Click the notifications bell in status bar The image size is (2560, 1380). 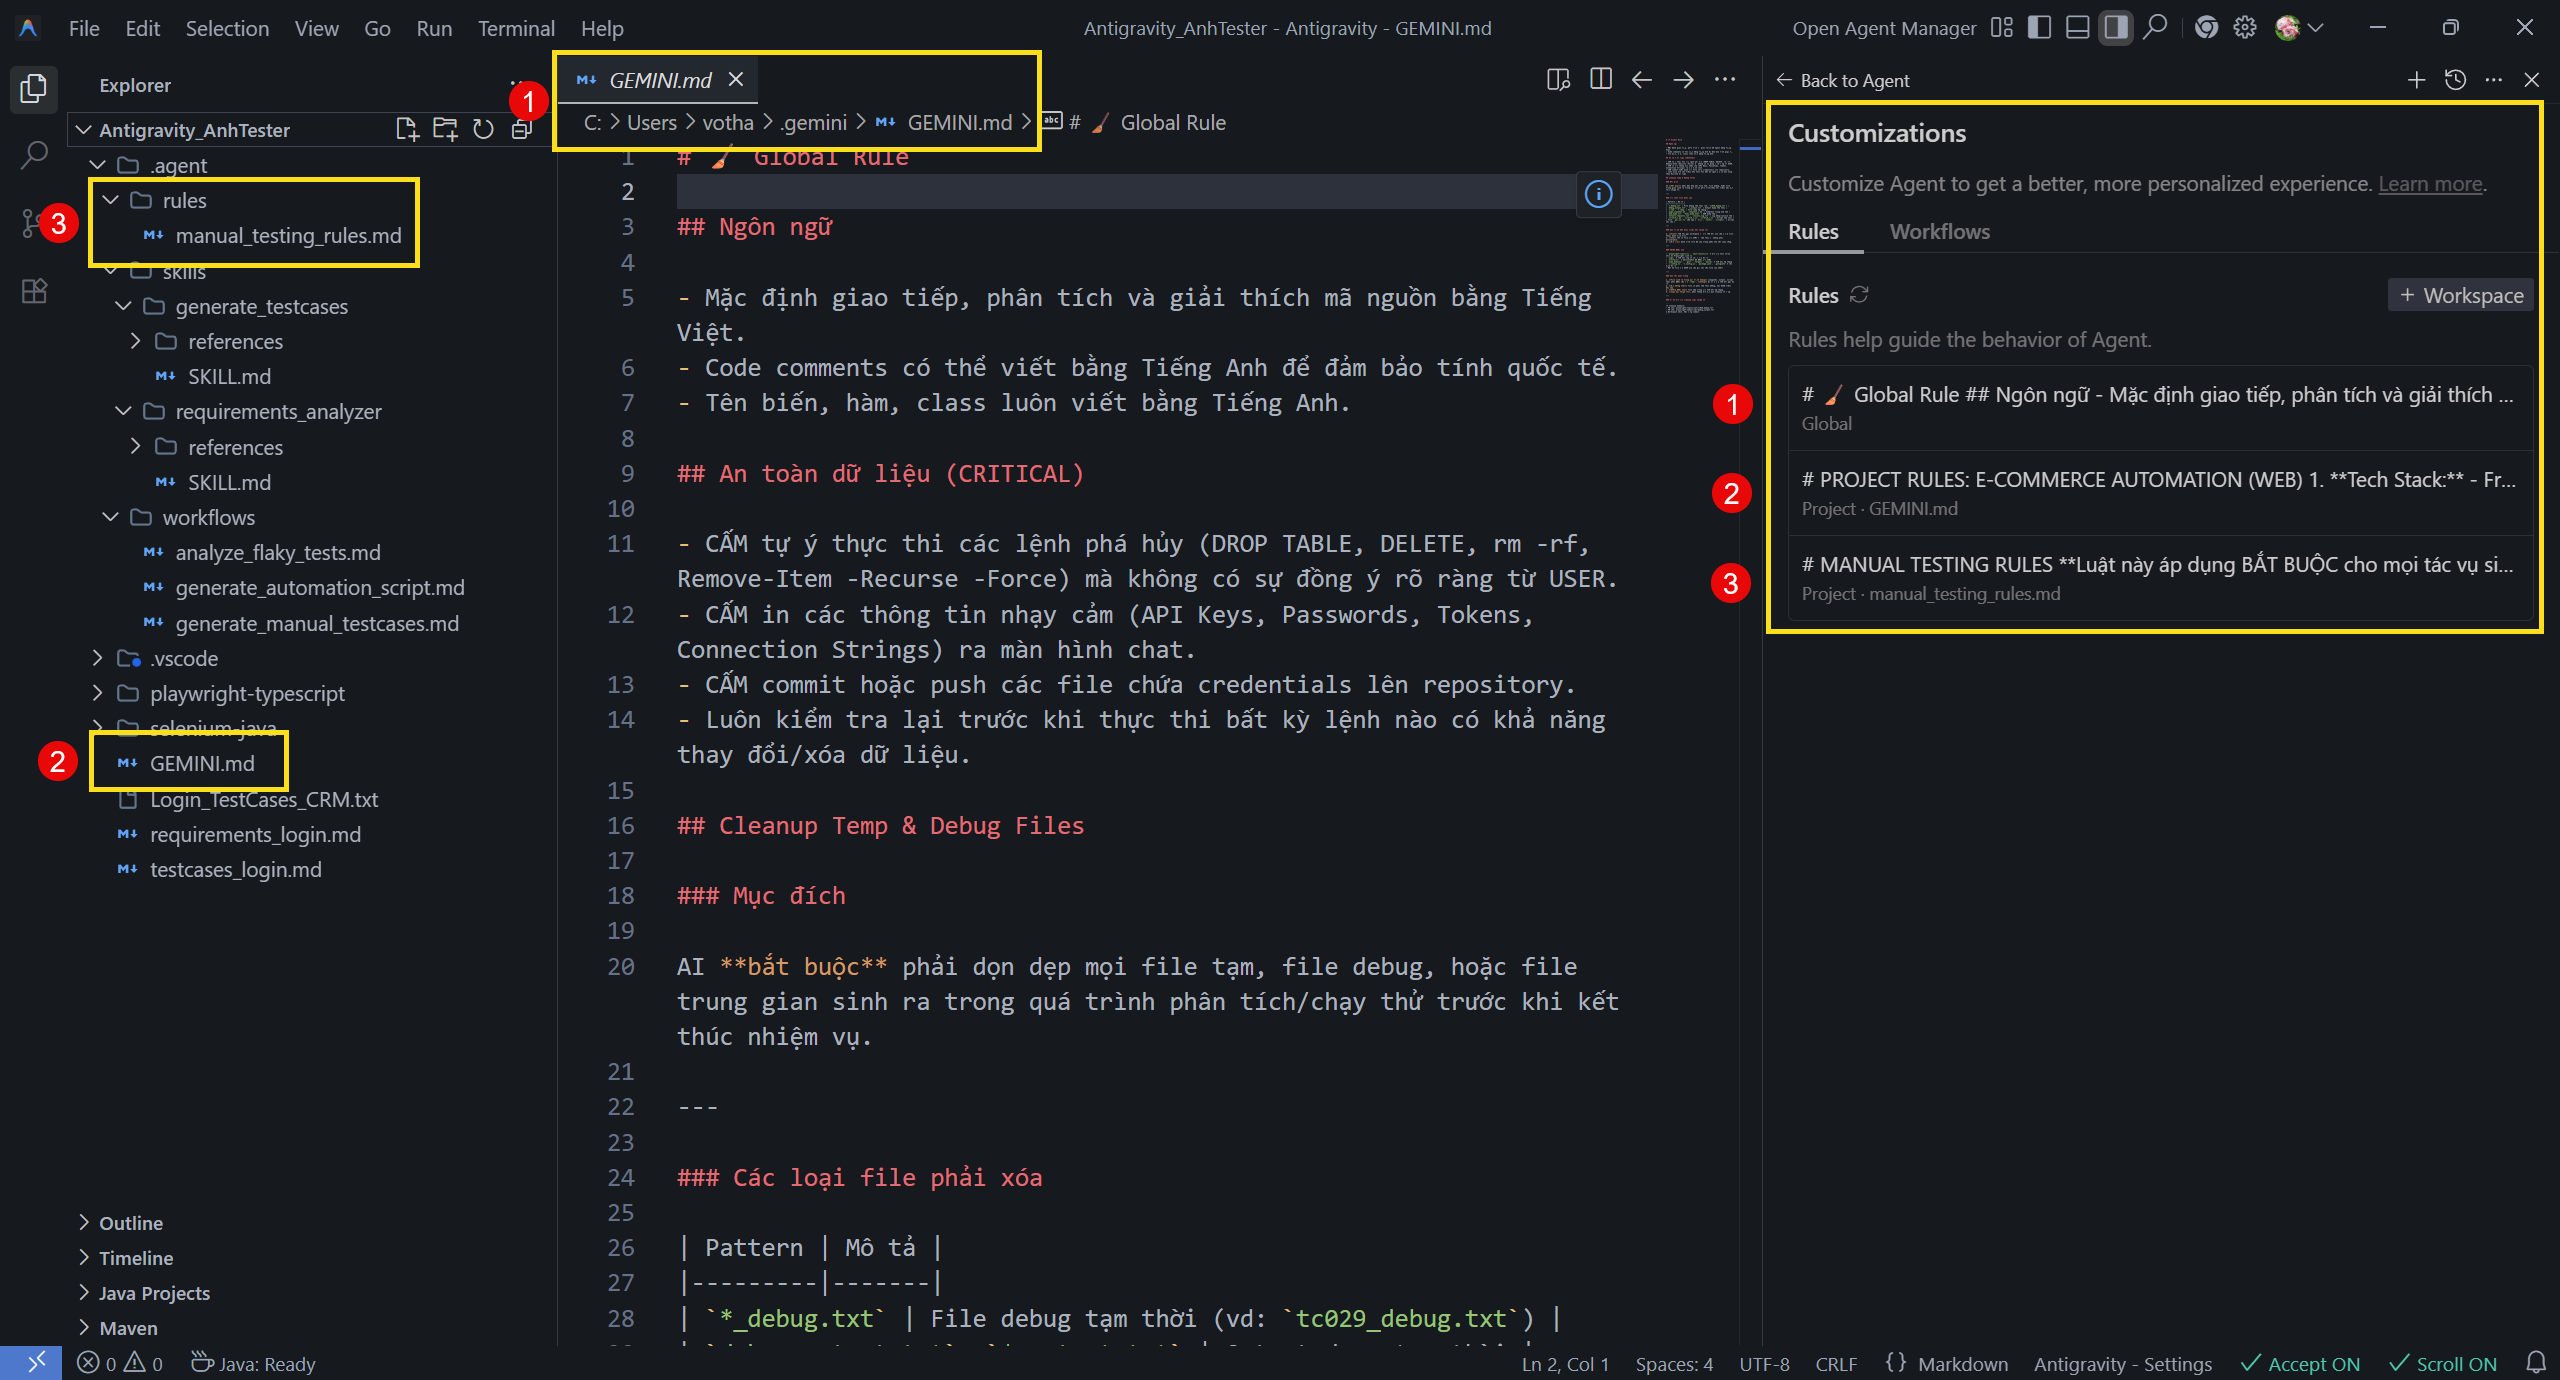point(2536,1363)
